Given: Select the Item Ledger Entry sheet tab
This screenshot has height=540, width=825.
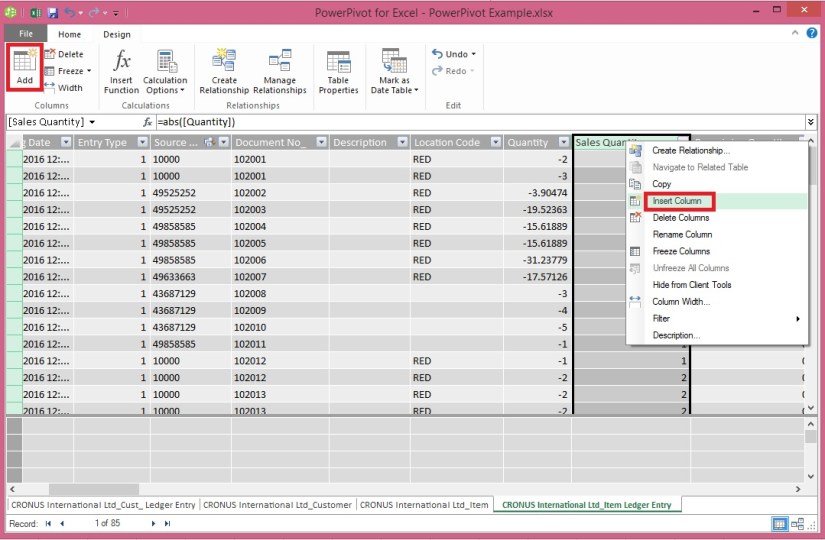Looking at the screenshot, I should pyautogui.click(x=587, y=505).
